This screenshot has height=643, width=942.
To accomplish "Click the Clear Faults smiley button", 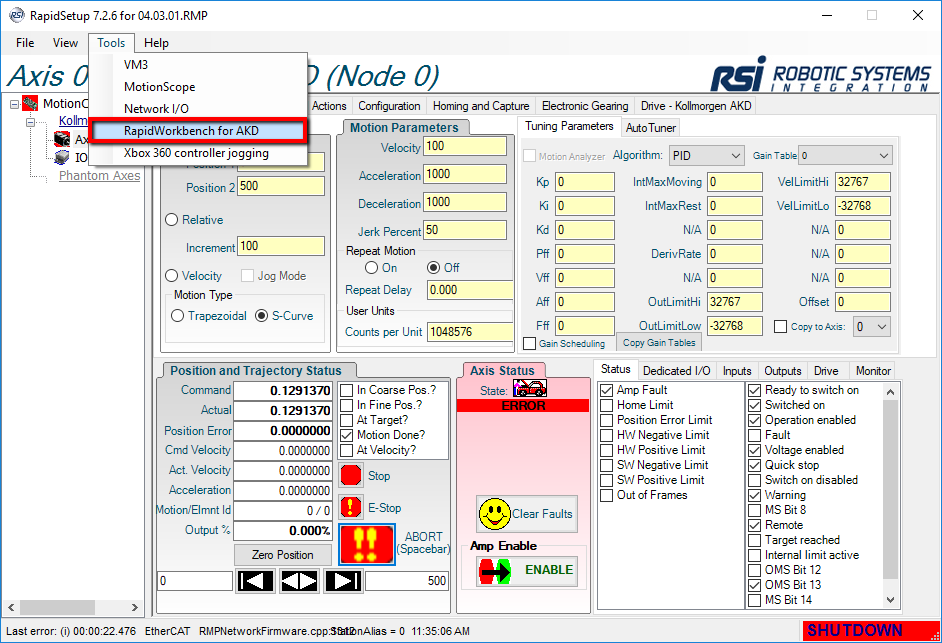I will point(527,514).
